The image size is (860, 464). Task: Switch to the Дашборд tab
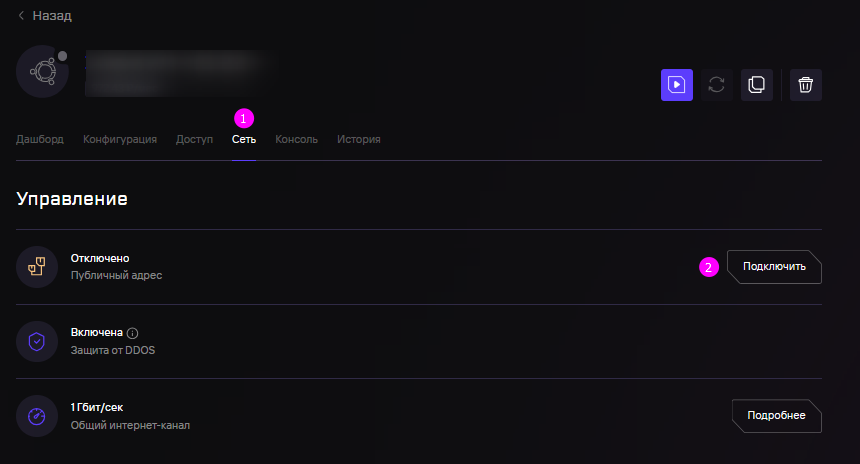coord(39,139)
